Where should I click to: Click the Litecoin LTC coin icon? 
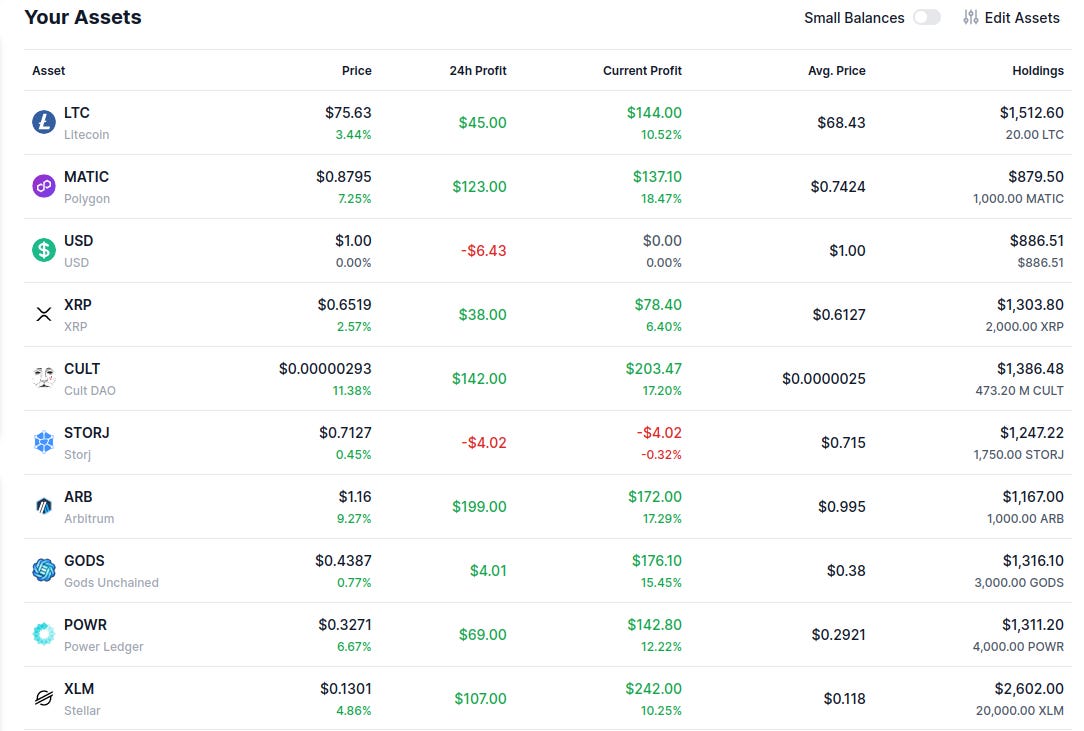point(44,122)
